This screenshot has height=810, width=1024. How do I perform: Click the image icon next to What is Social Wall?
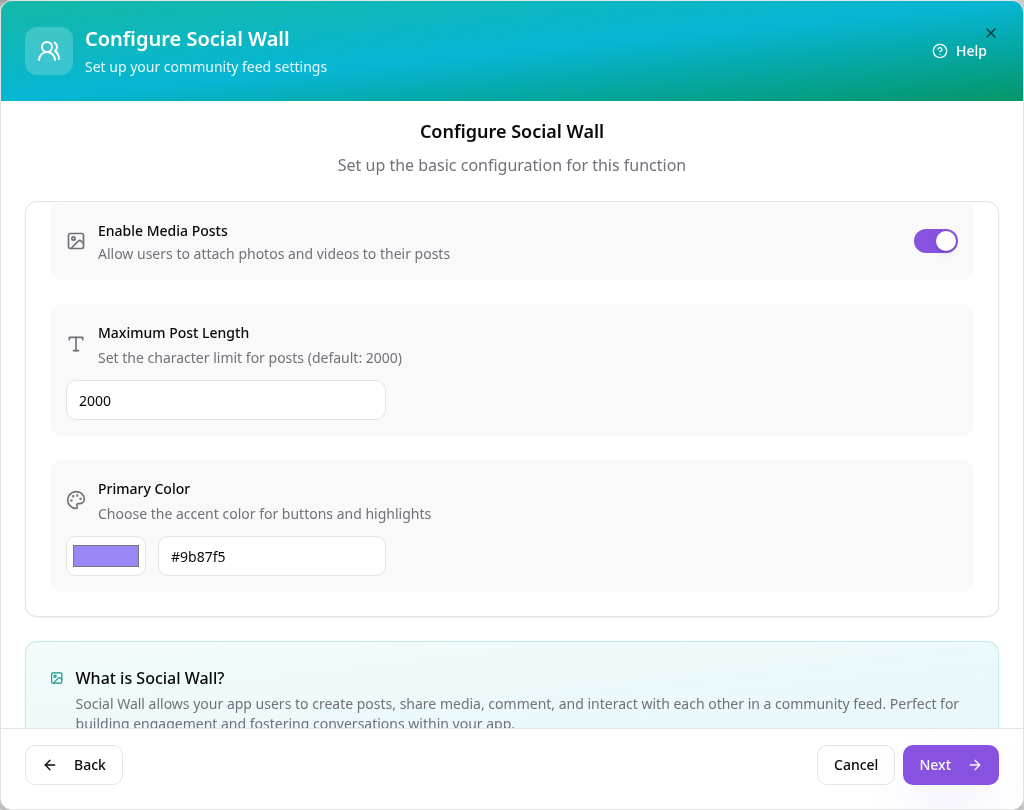[x=57, y=678]
